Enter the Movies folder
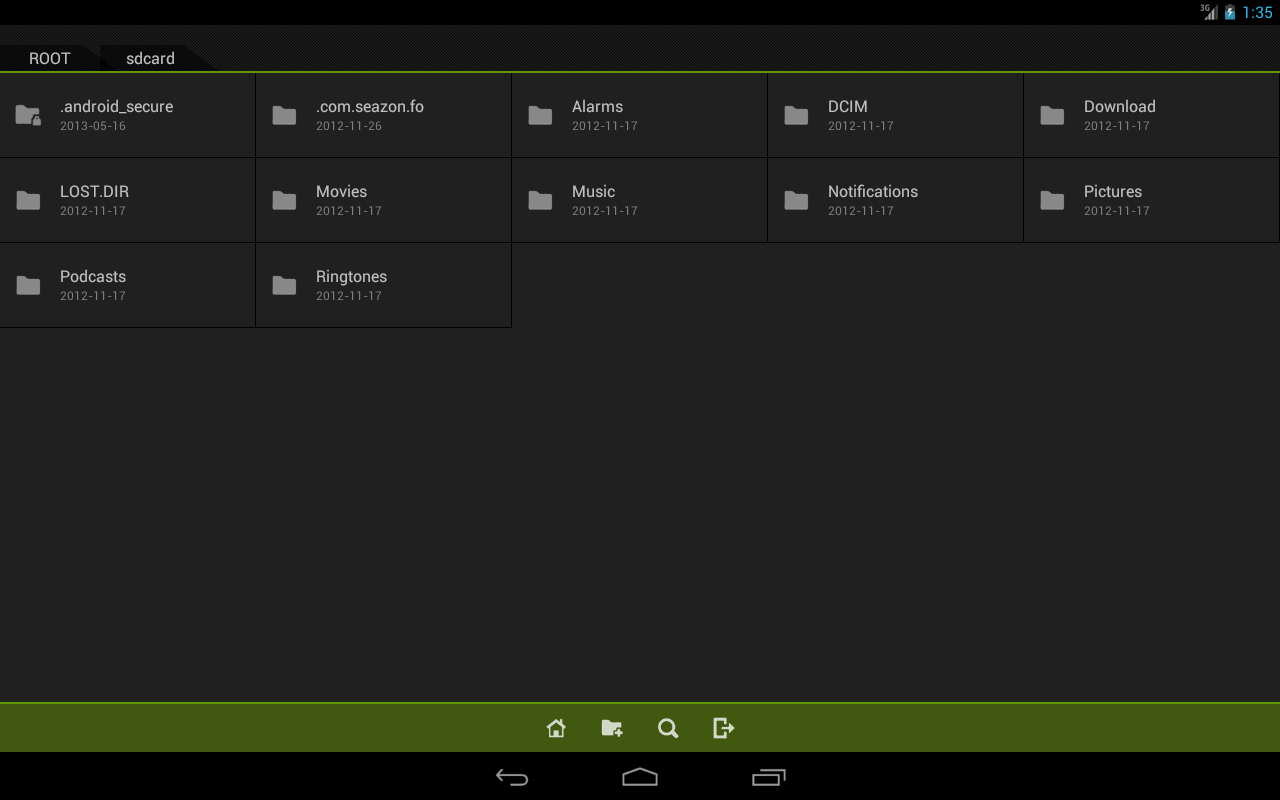The image size is (1280, 800). coord(383,200)
